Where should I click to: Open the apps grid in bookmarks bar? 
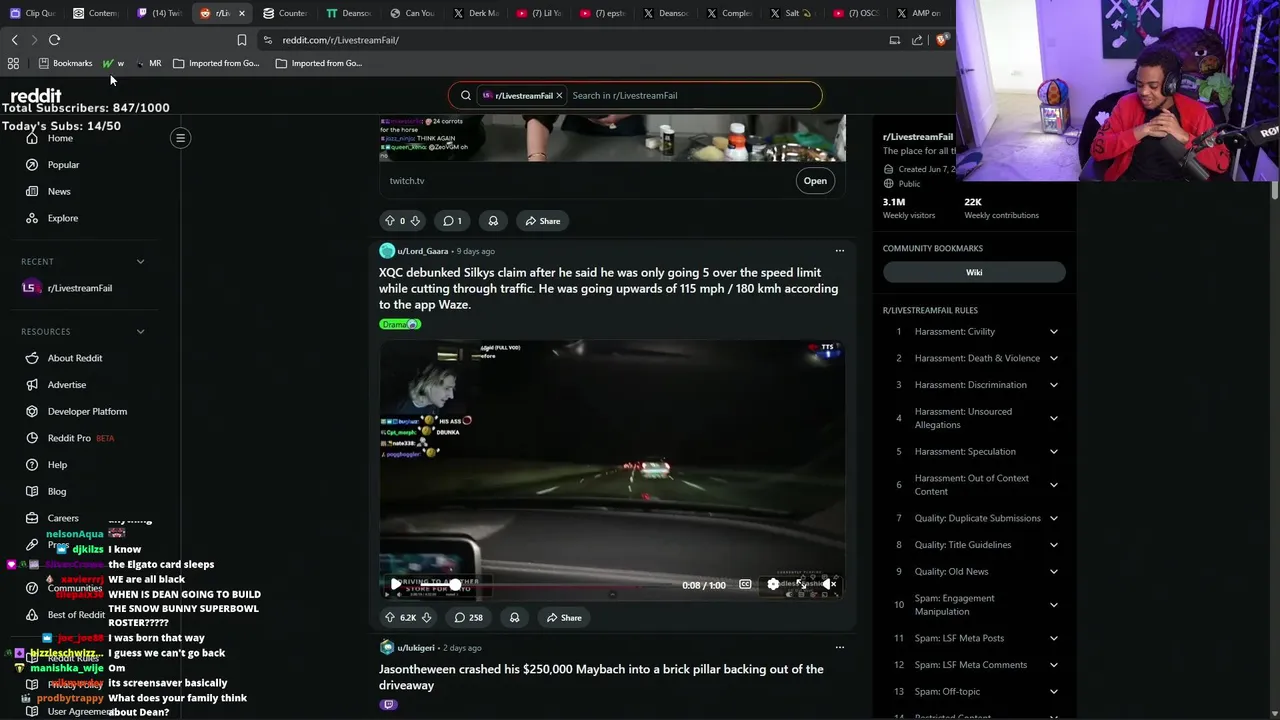pyautogui.click(x=13, y=63)
